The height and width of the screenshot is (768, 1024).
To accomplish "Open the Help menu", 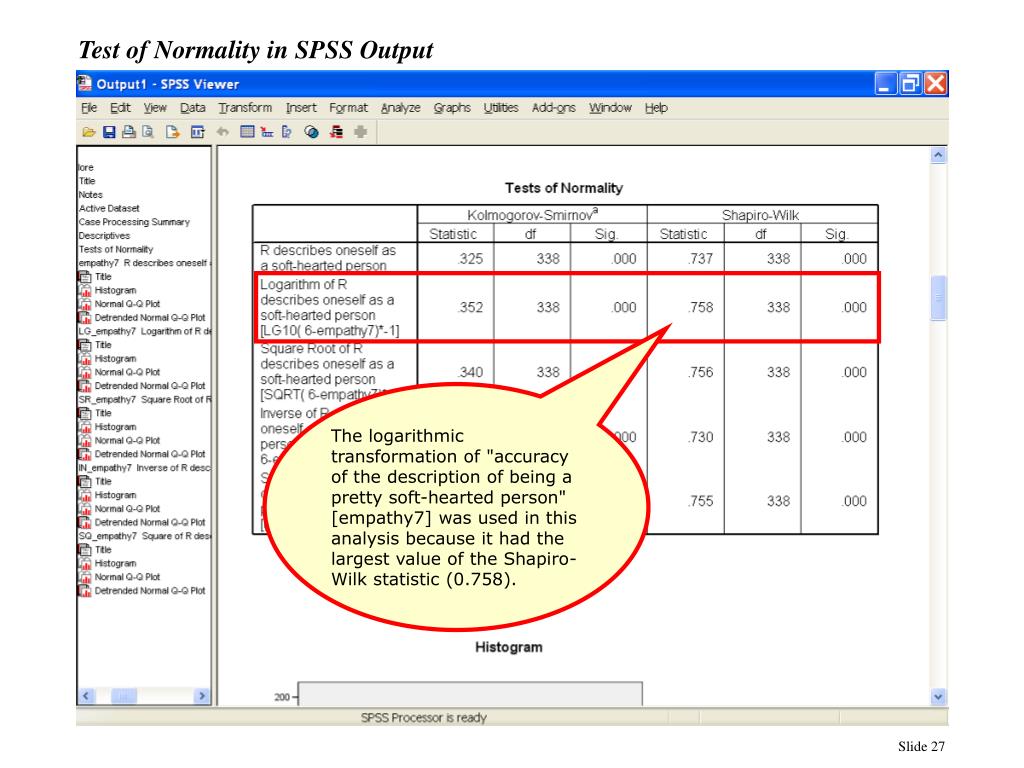I will click(656, 108).
